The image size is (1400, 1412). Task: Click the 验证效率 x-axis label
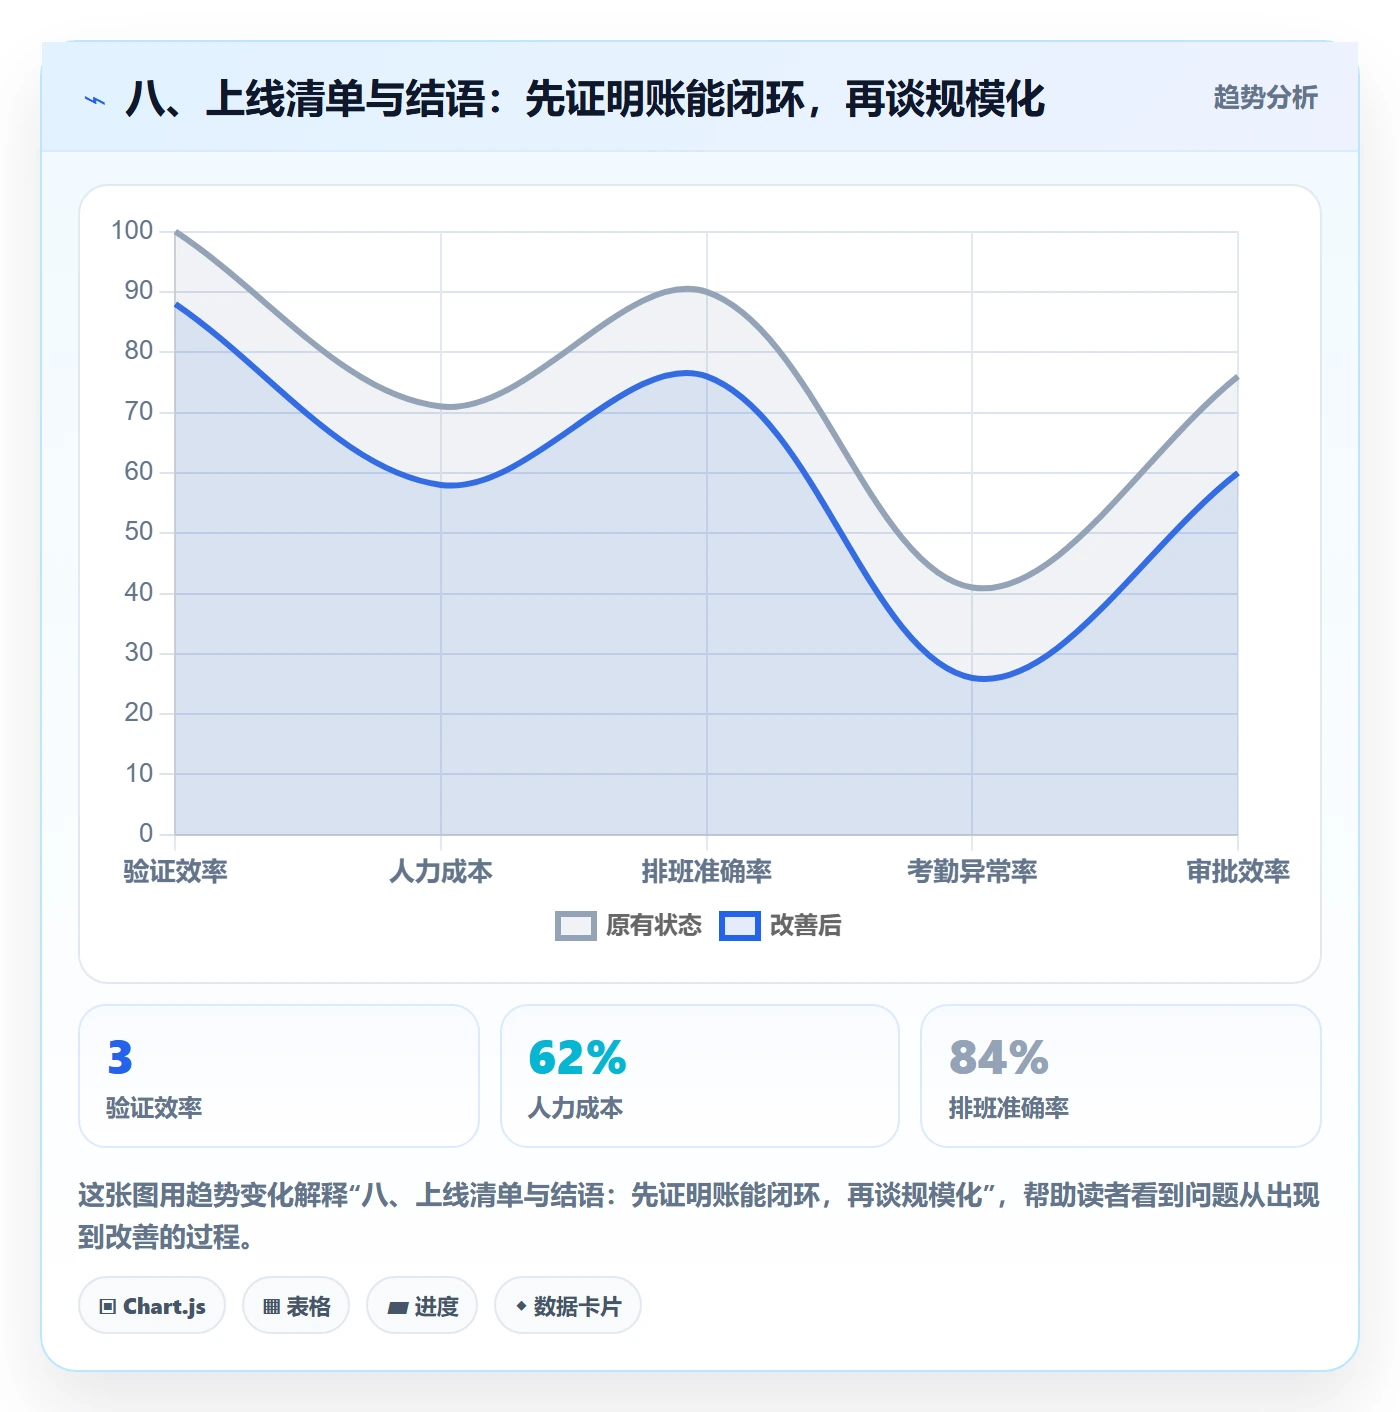175,871
